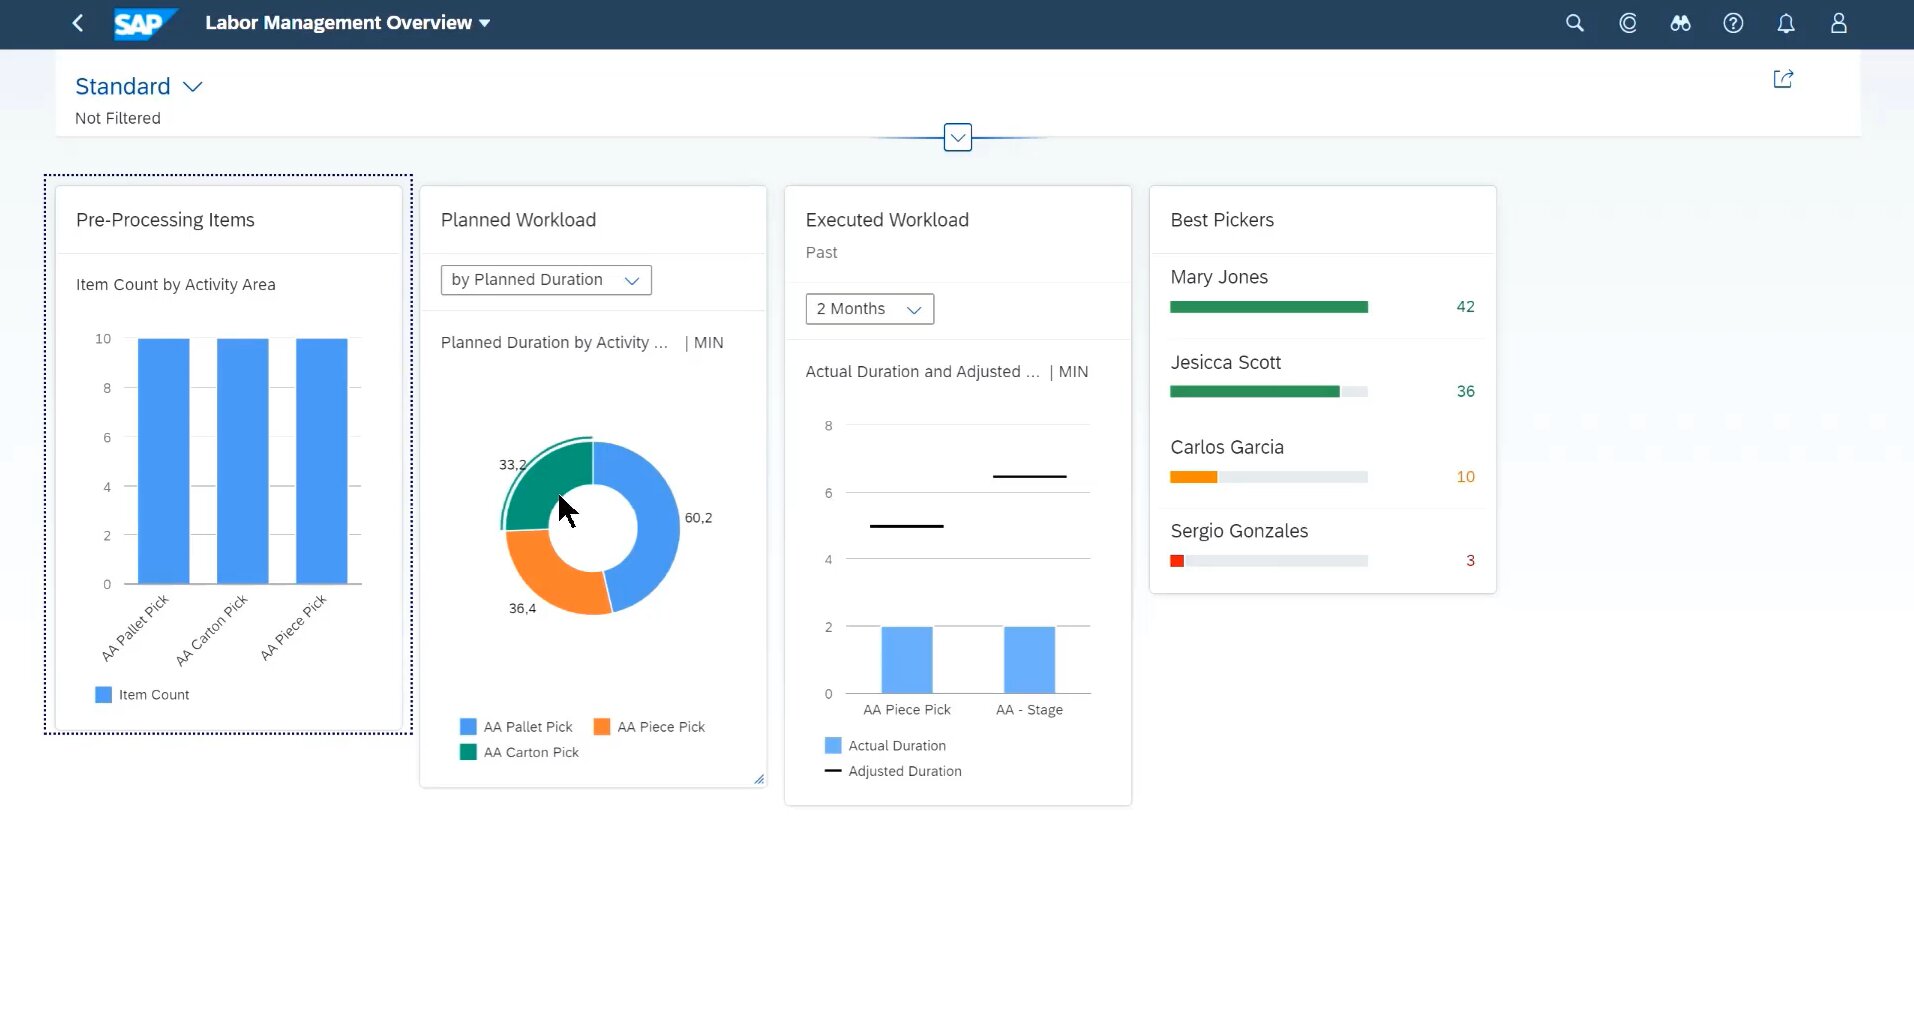The height and width of the screenshot is (1023, 1914).
Task: Open the 2 Months period dropdown
Action: coord(869,309)
